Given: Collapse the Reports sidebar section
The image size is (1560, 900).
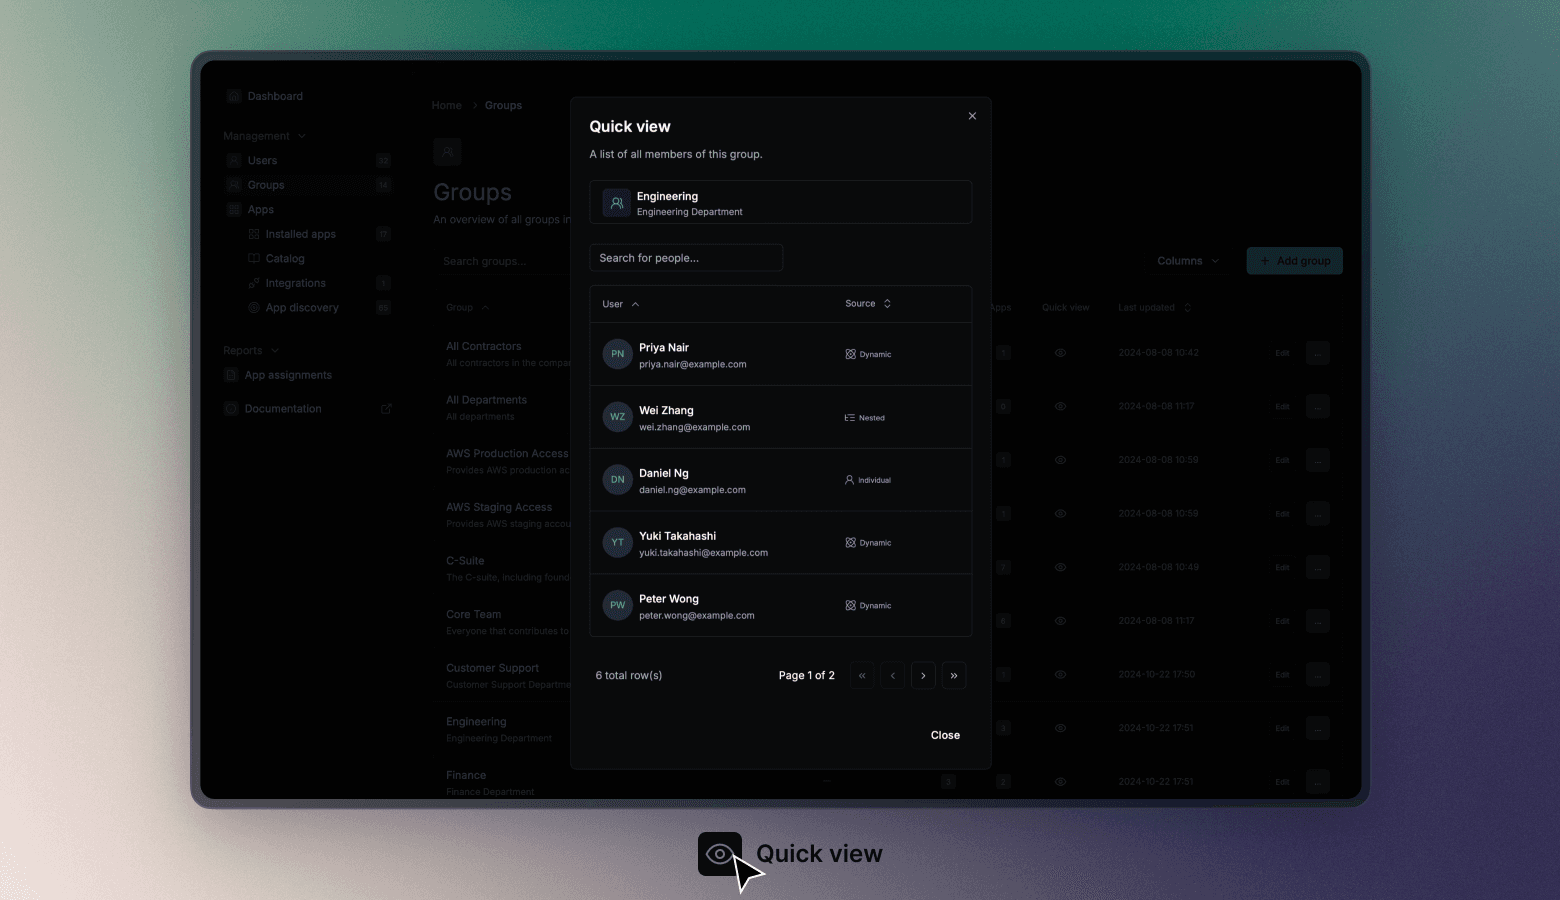Looking at the screenshot, I should tap(250, 351).
